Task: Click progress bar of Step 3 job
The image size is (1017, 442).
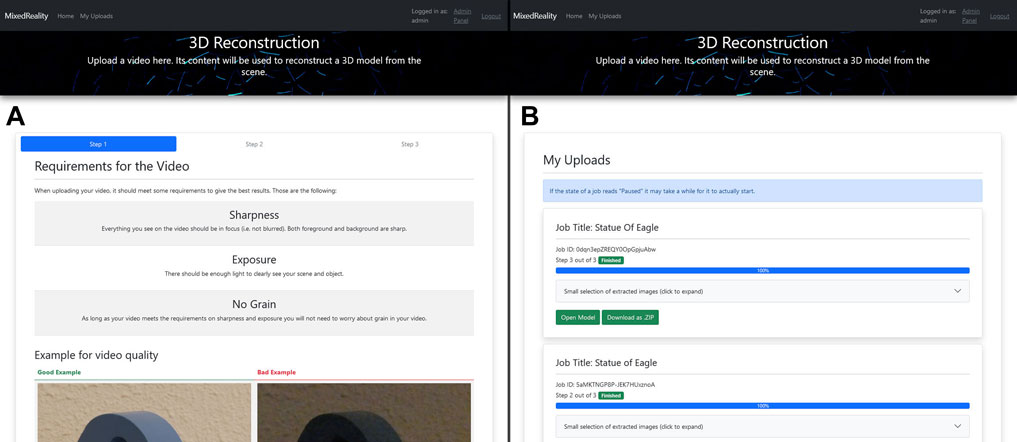Action: (x=762, y=270)
